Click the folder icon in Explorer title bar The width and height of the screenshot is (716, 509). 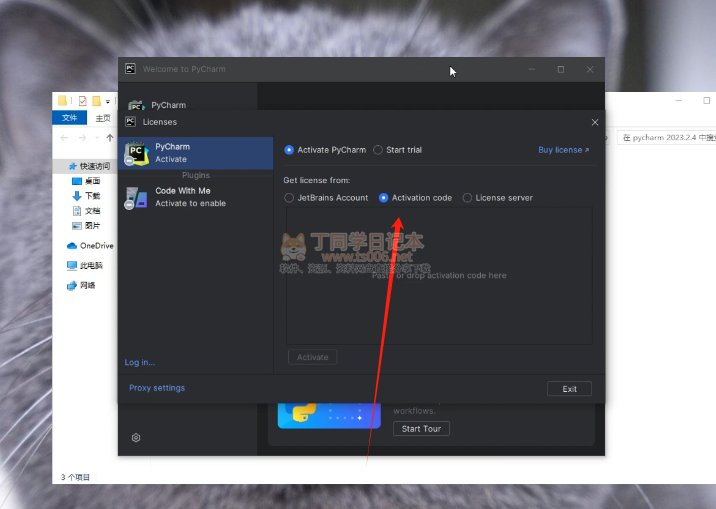(x=63, y=100)
